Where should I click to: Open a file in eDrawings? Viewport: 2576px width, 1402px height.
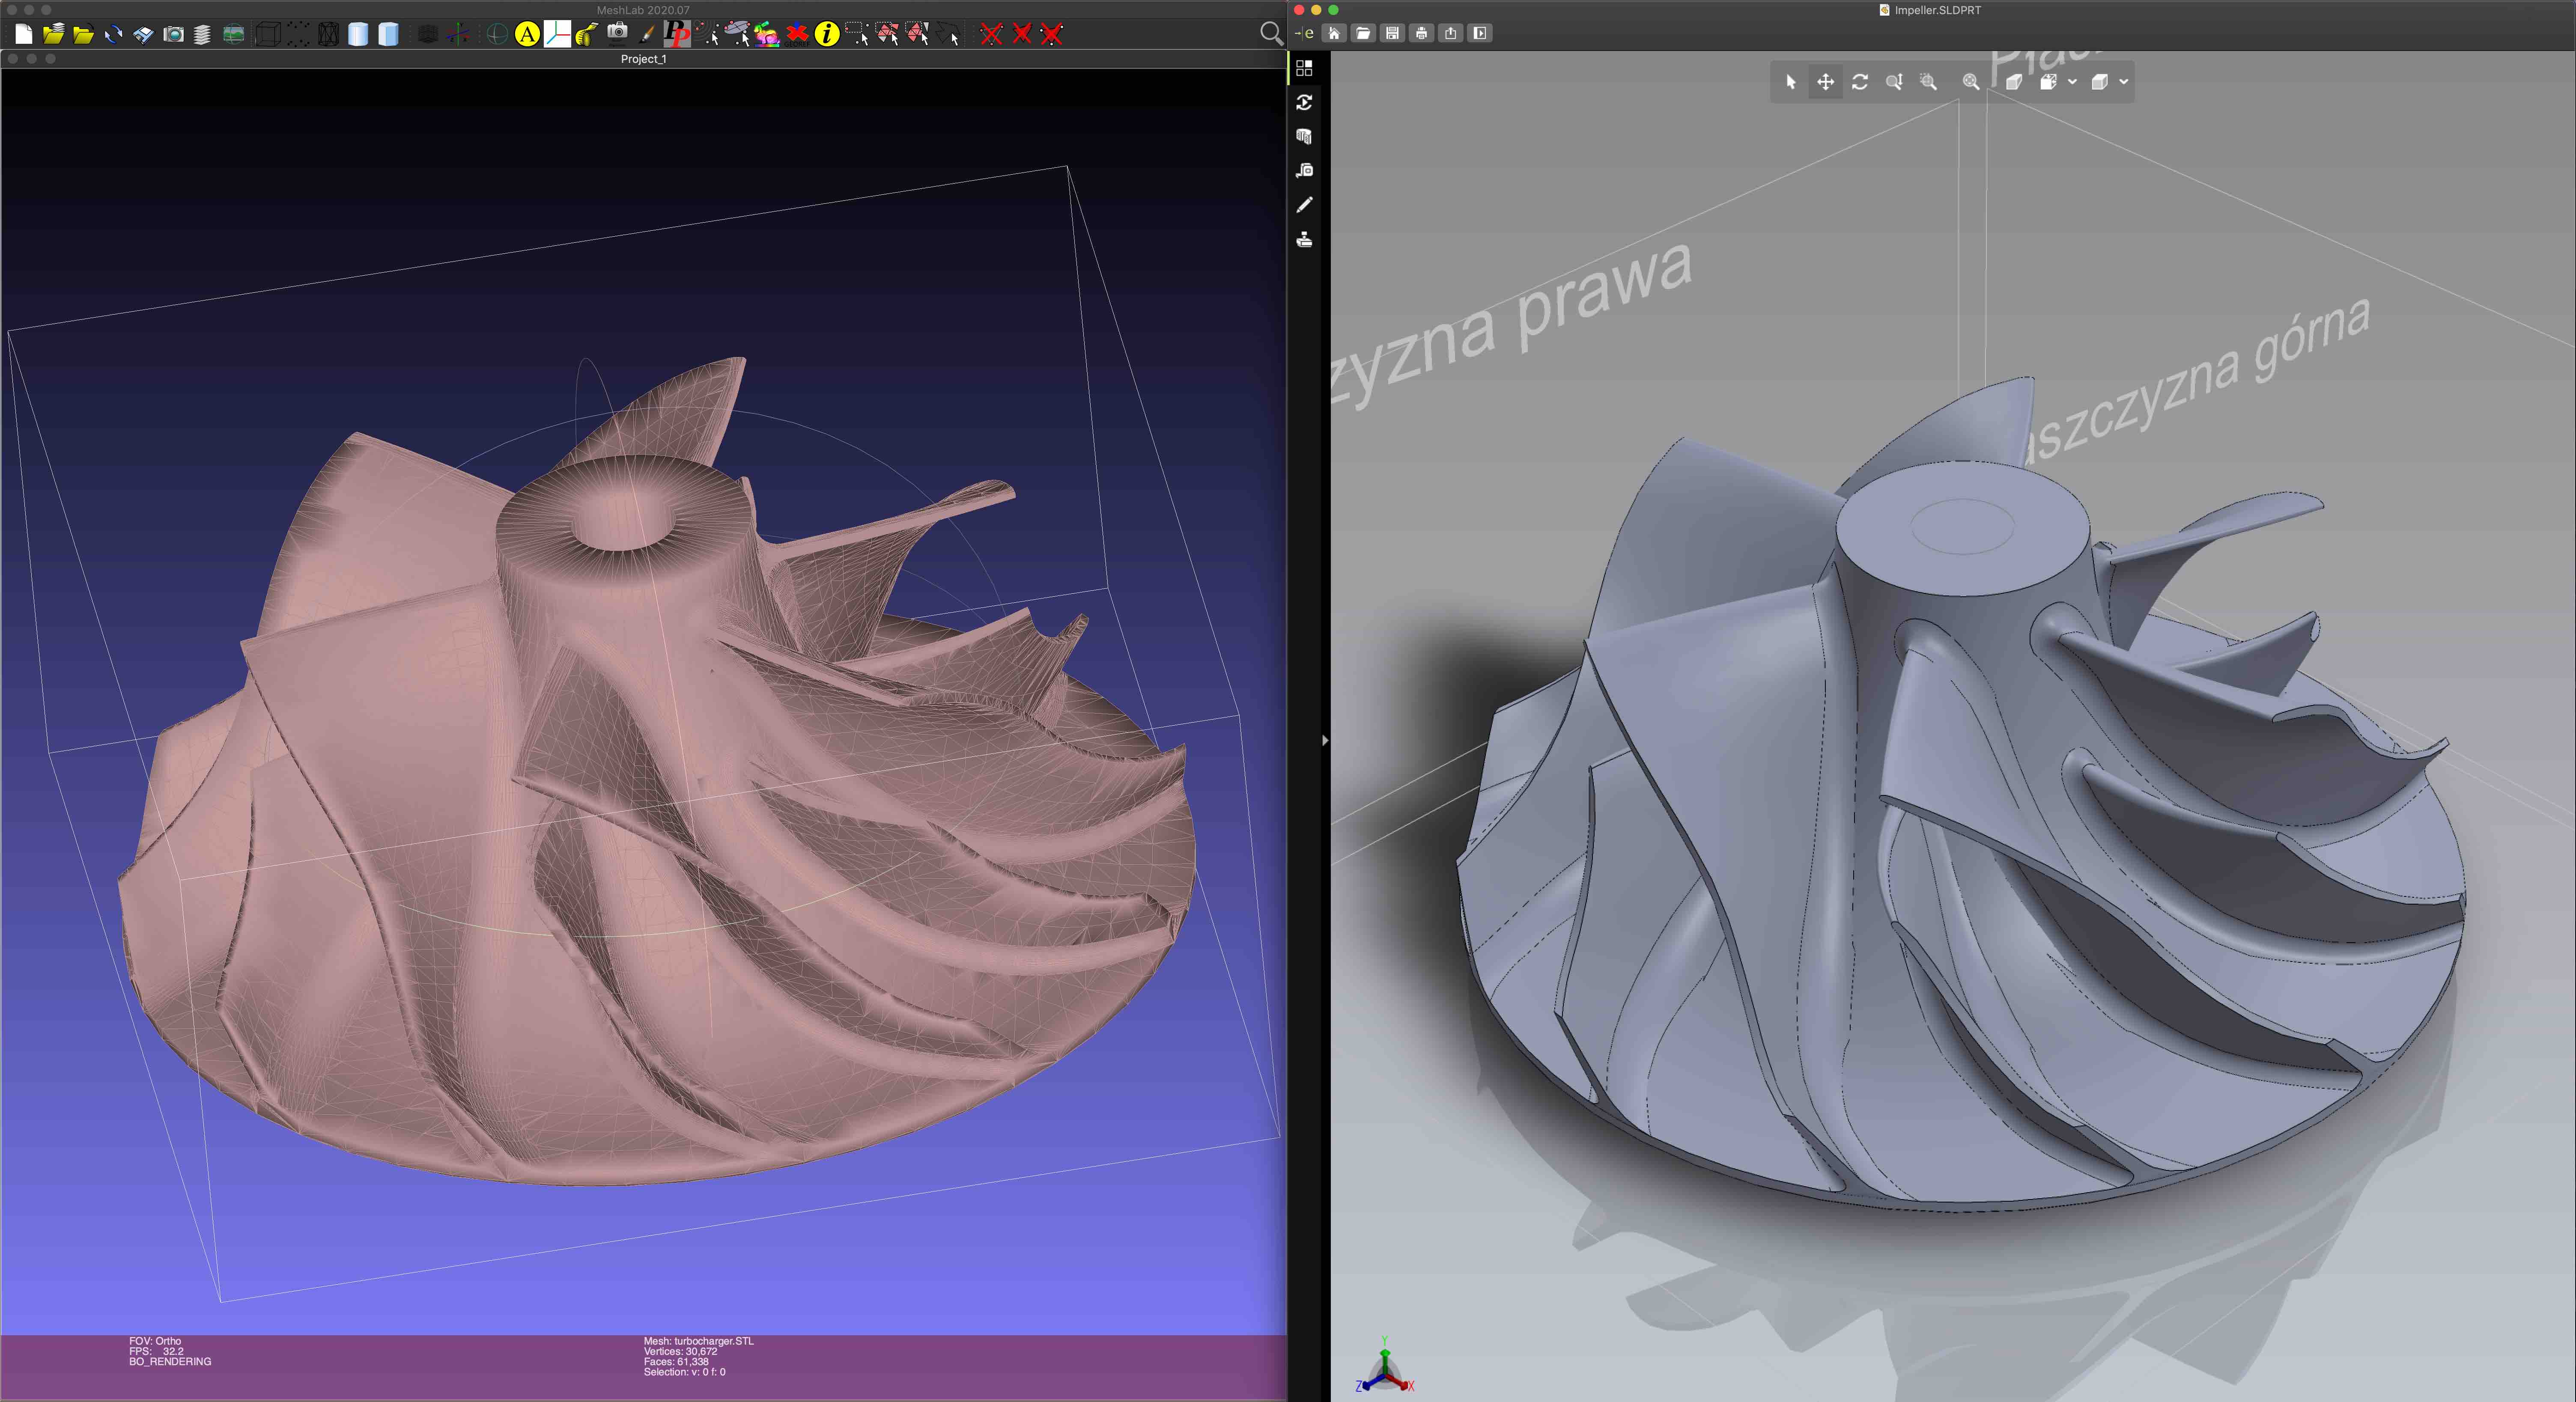[1362, 33]
